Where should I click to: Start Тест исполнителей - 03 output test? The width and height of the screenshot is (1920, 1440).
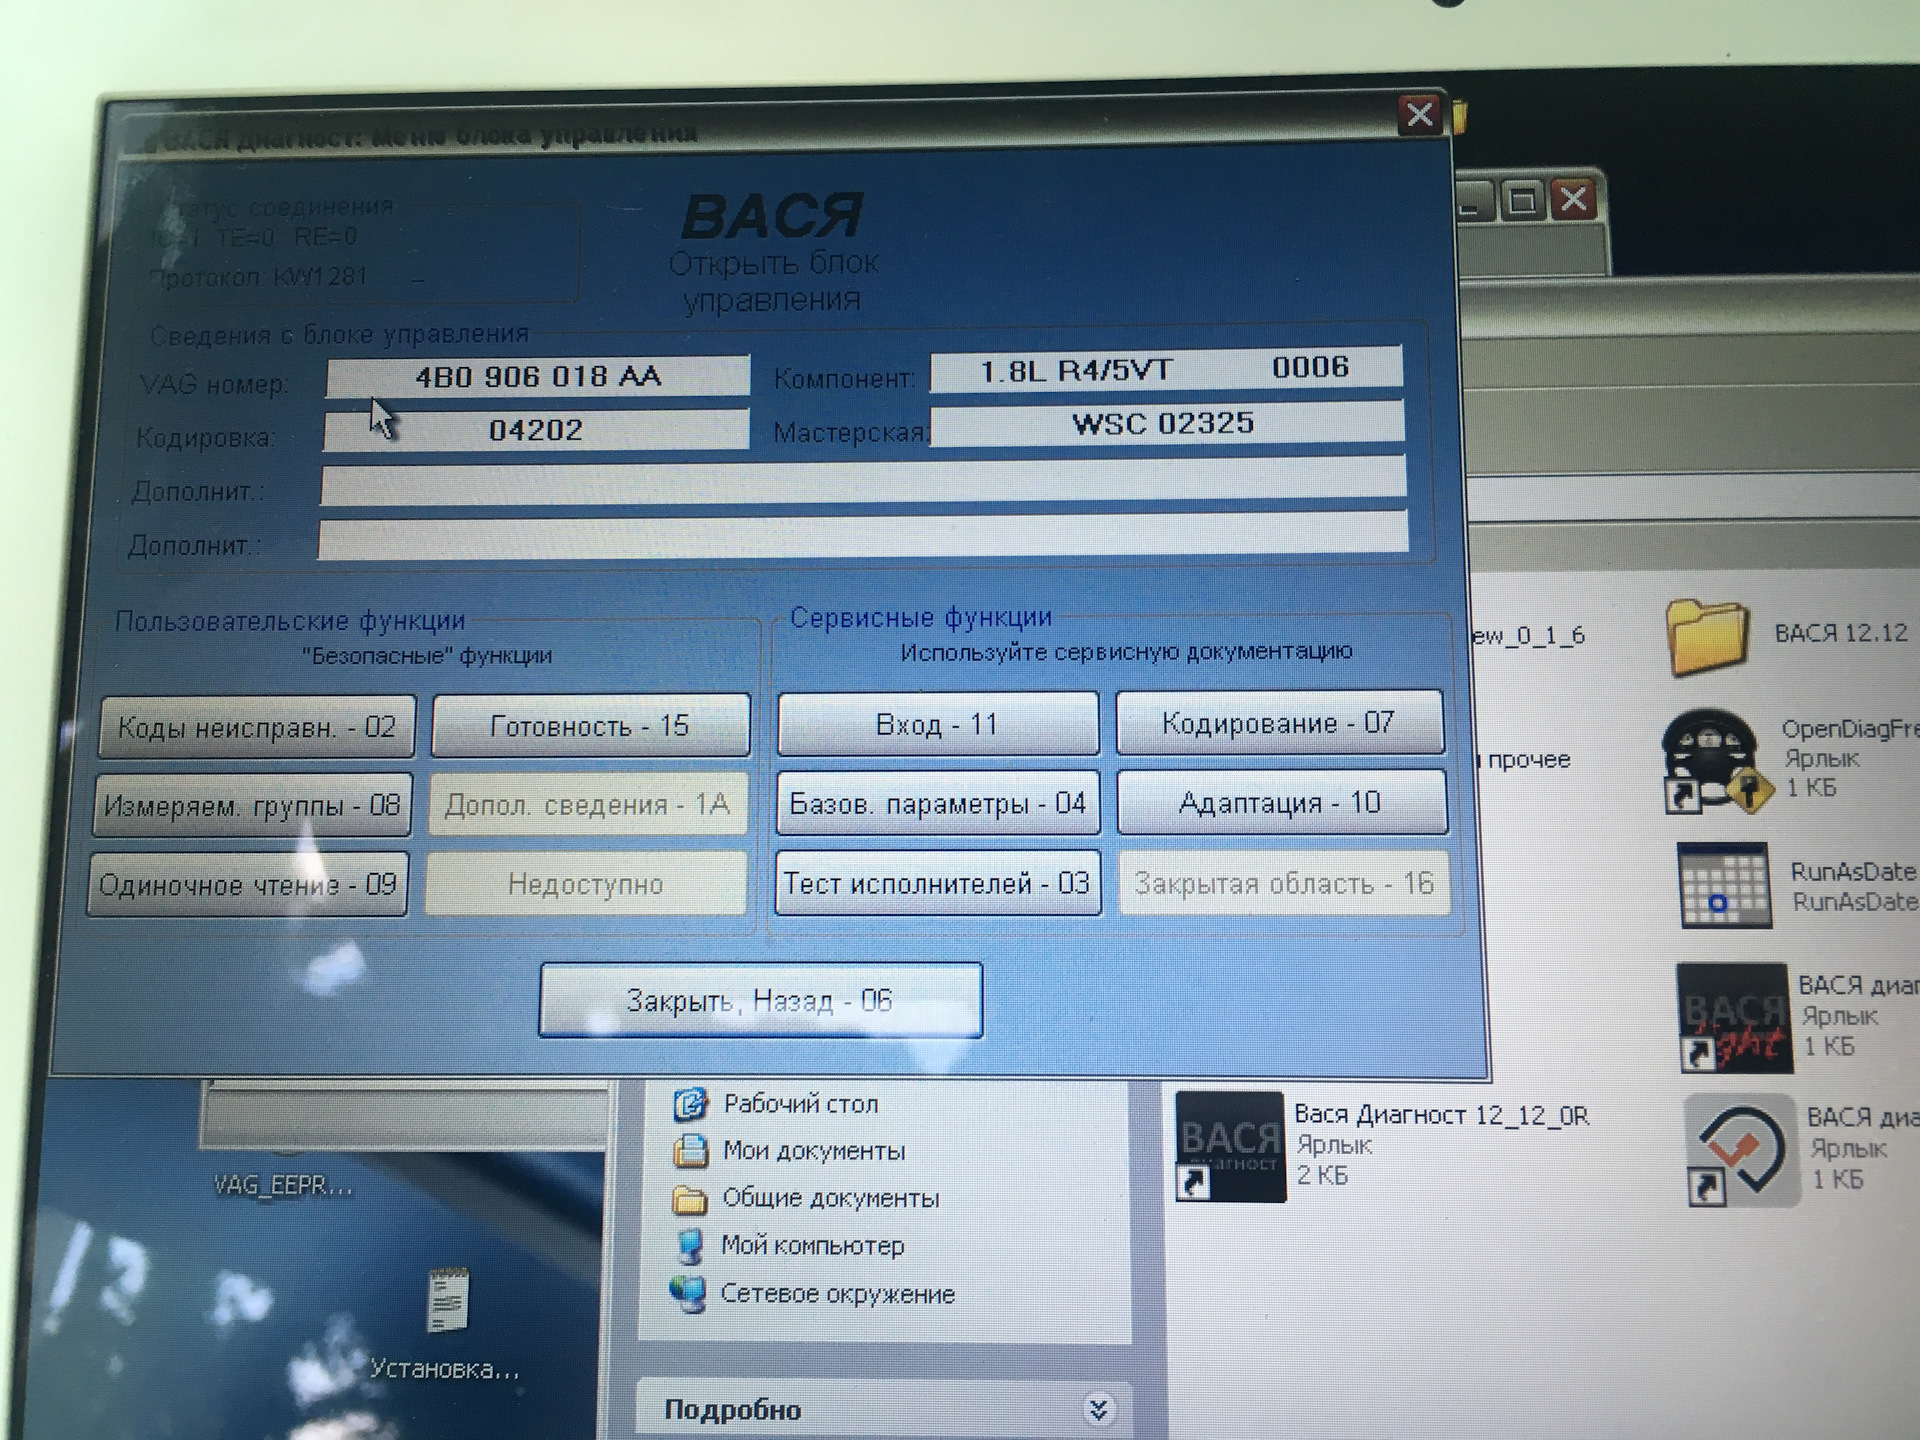pyautogui.click(x=937, y=883)
